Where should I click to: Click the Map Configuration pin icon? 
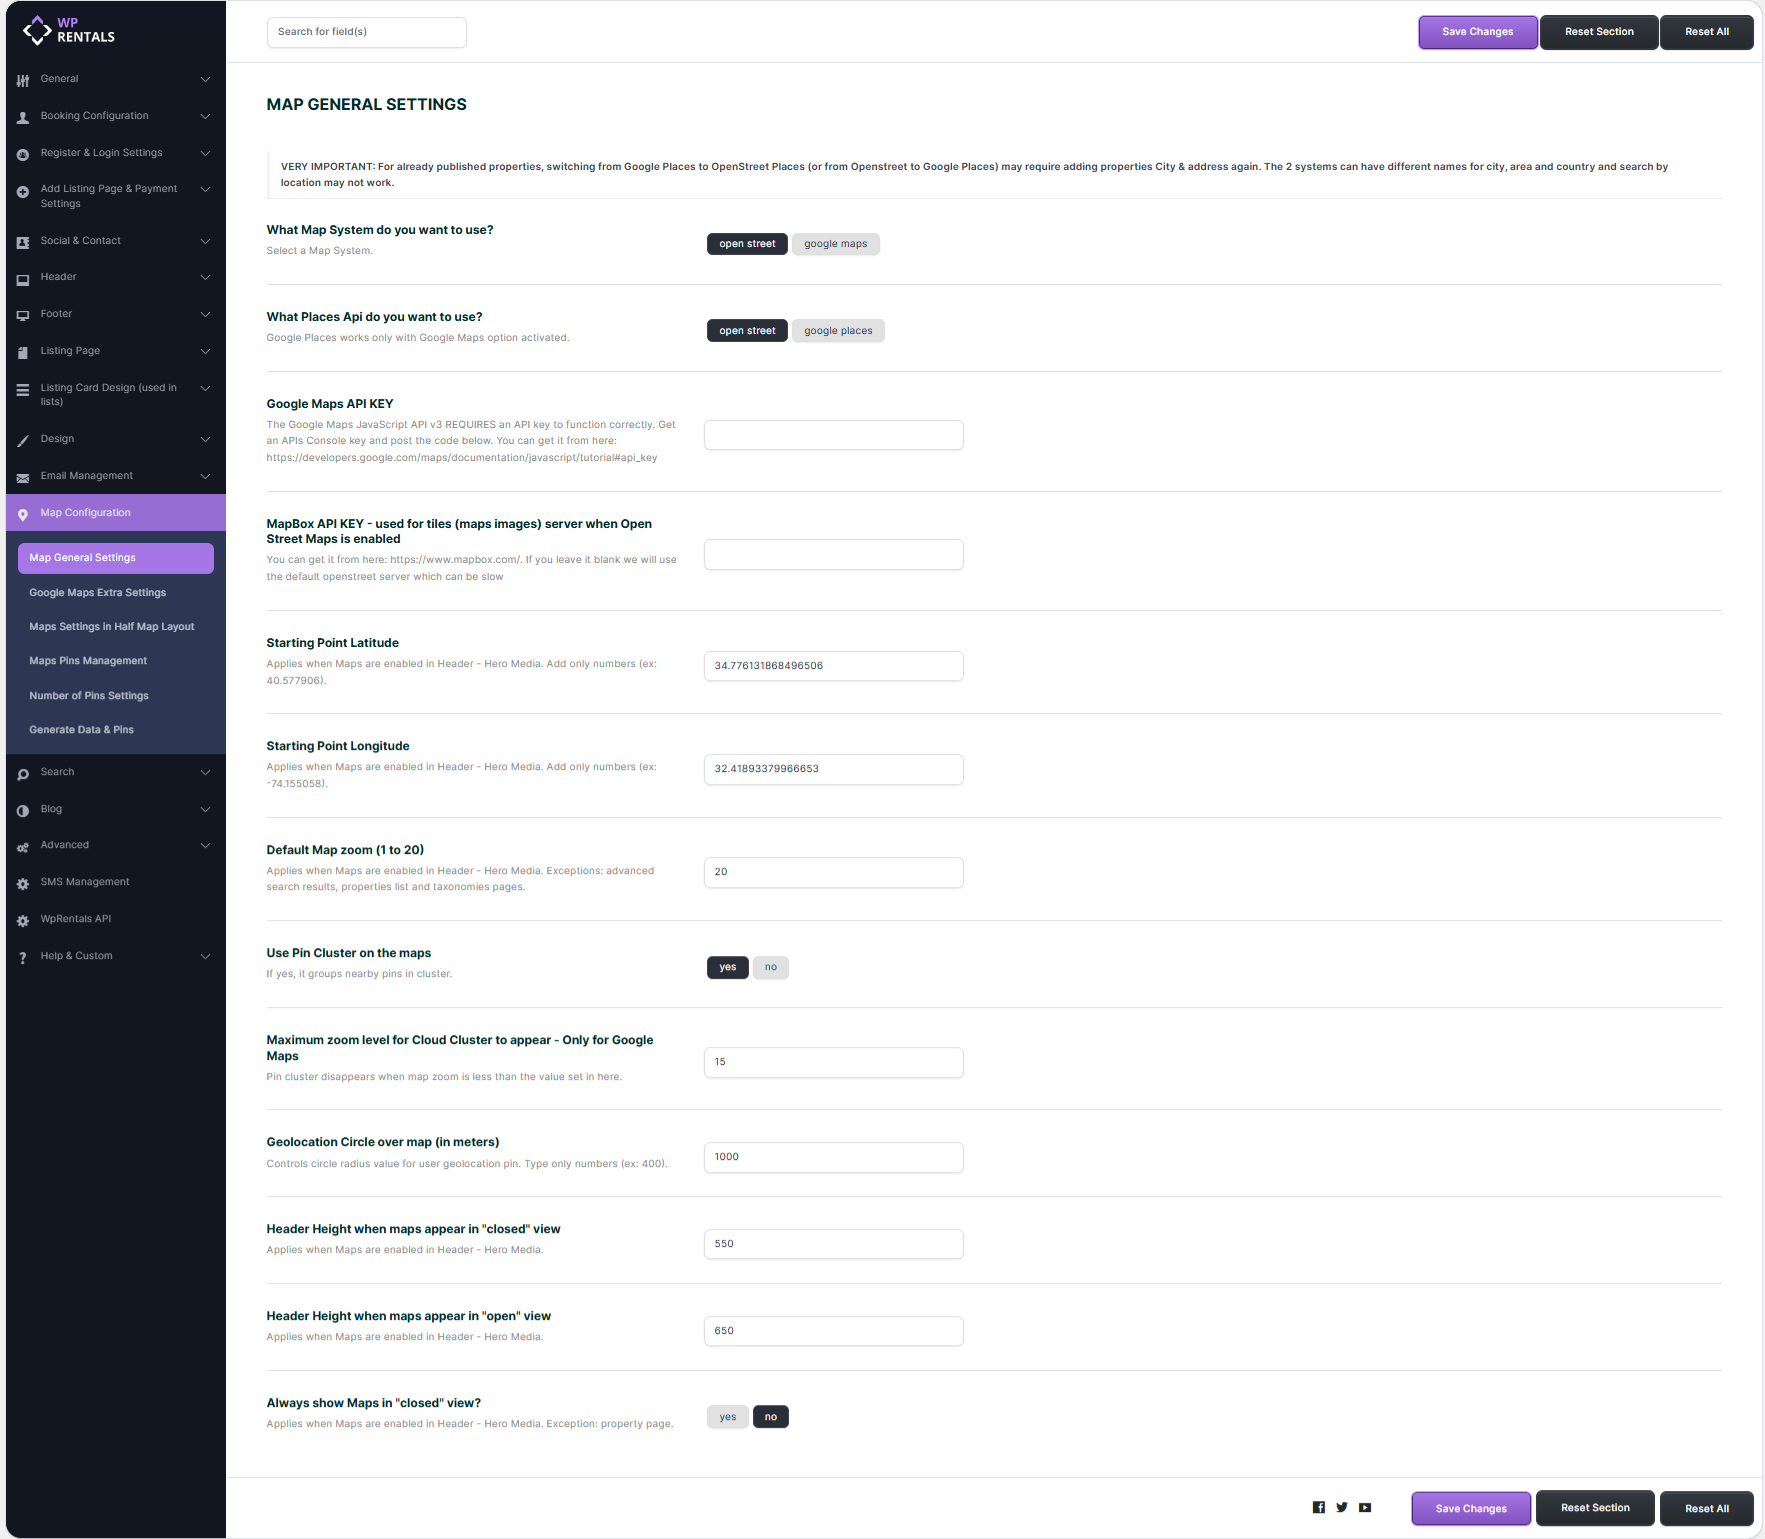tap(23, 514)
